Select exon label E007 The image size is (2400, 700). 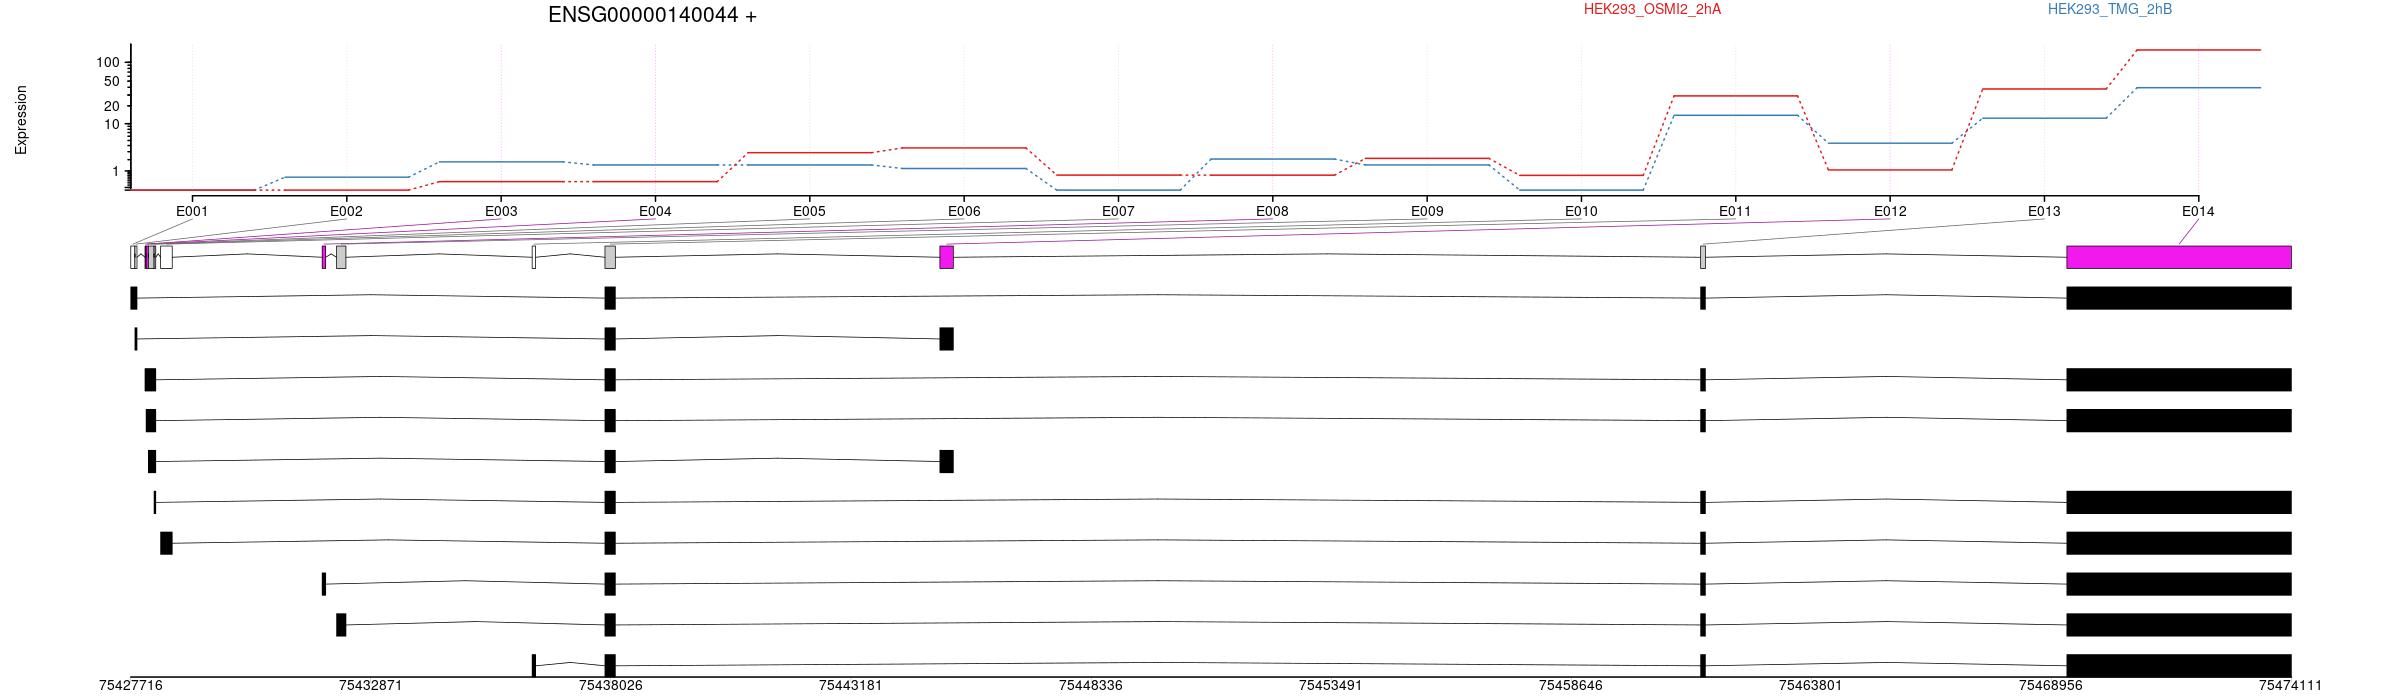pyautogui.click(x=1118, y=211)
